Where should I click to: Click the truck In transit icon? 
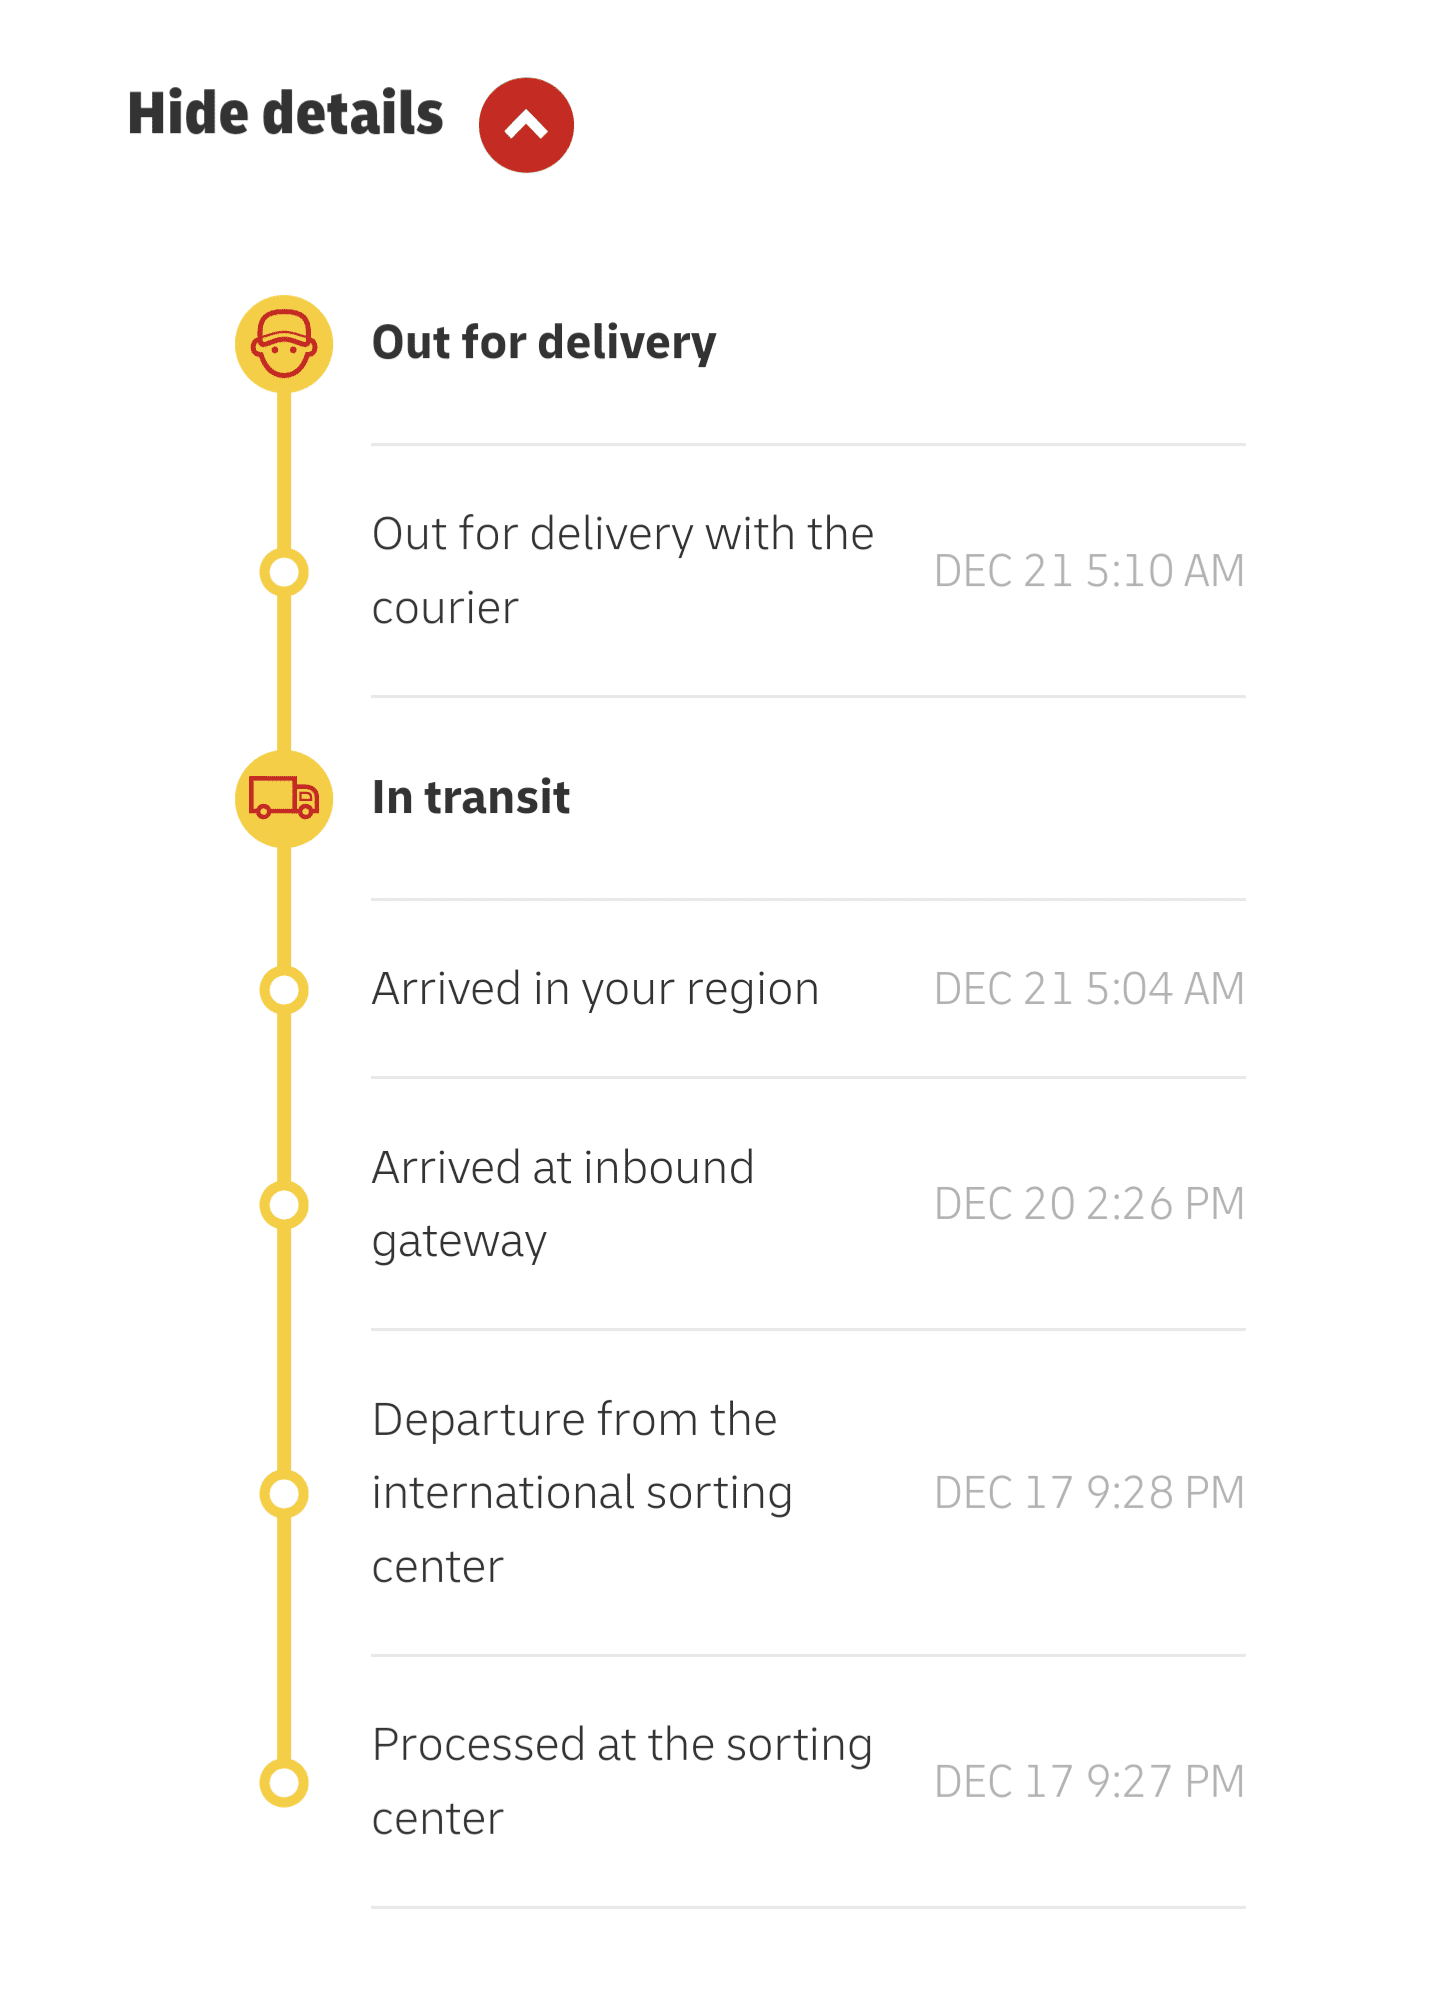click(284, 799)
